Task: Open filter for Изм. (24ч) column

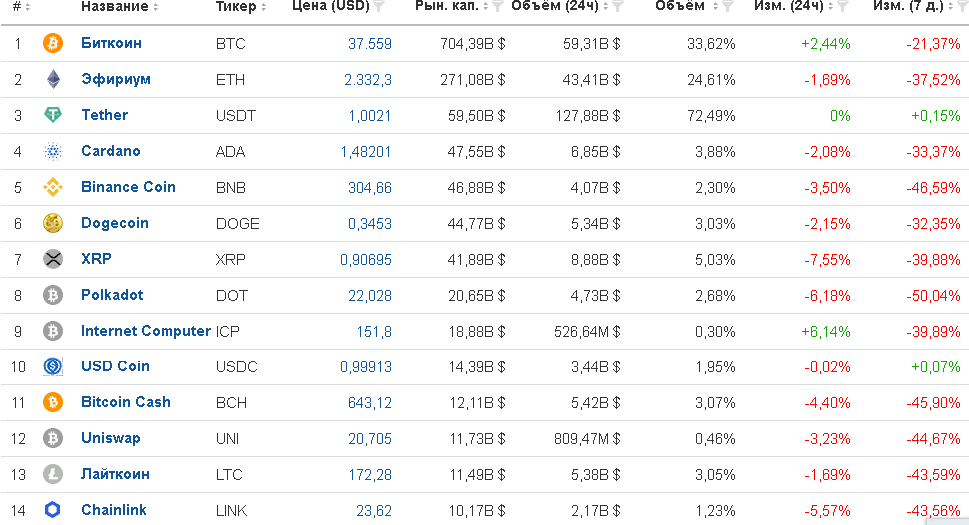Action: click(843, 6)
